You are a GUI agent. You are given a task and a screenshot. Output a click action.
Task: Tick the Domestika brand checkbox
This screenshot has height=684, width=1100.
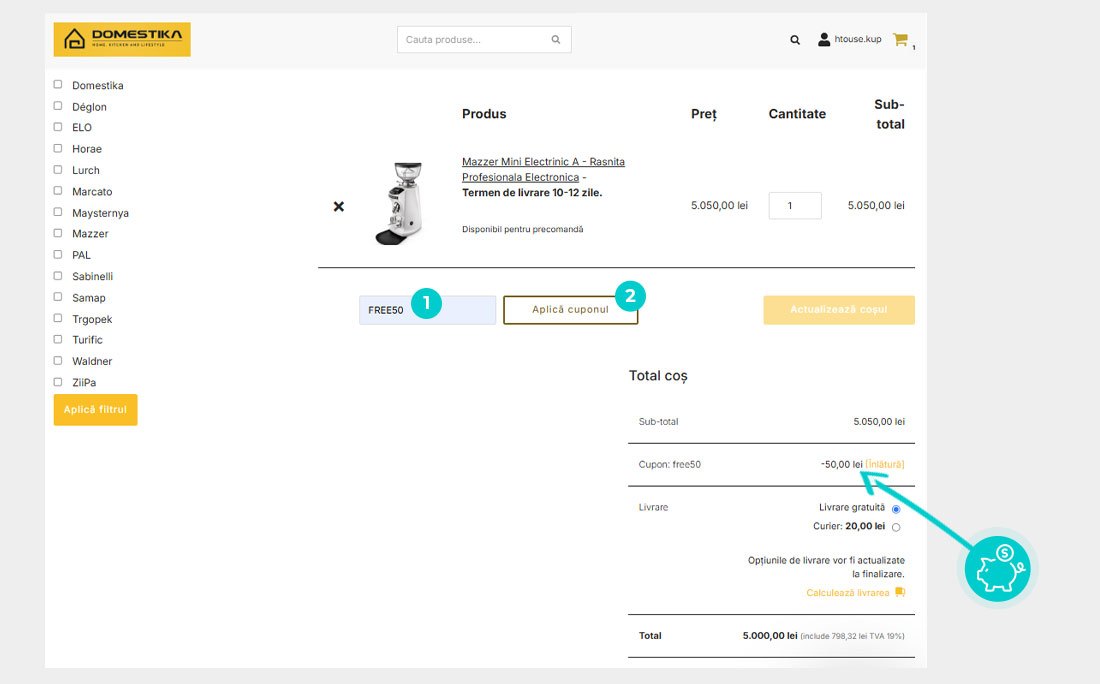pyautogui.click(x=58, y=84)
